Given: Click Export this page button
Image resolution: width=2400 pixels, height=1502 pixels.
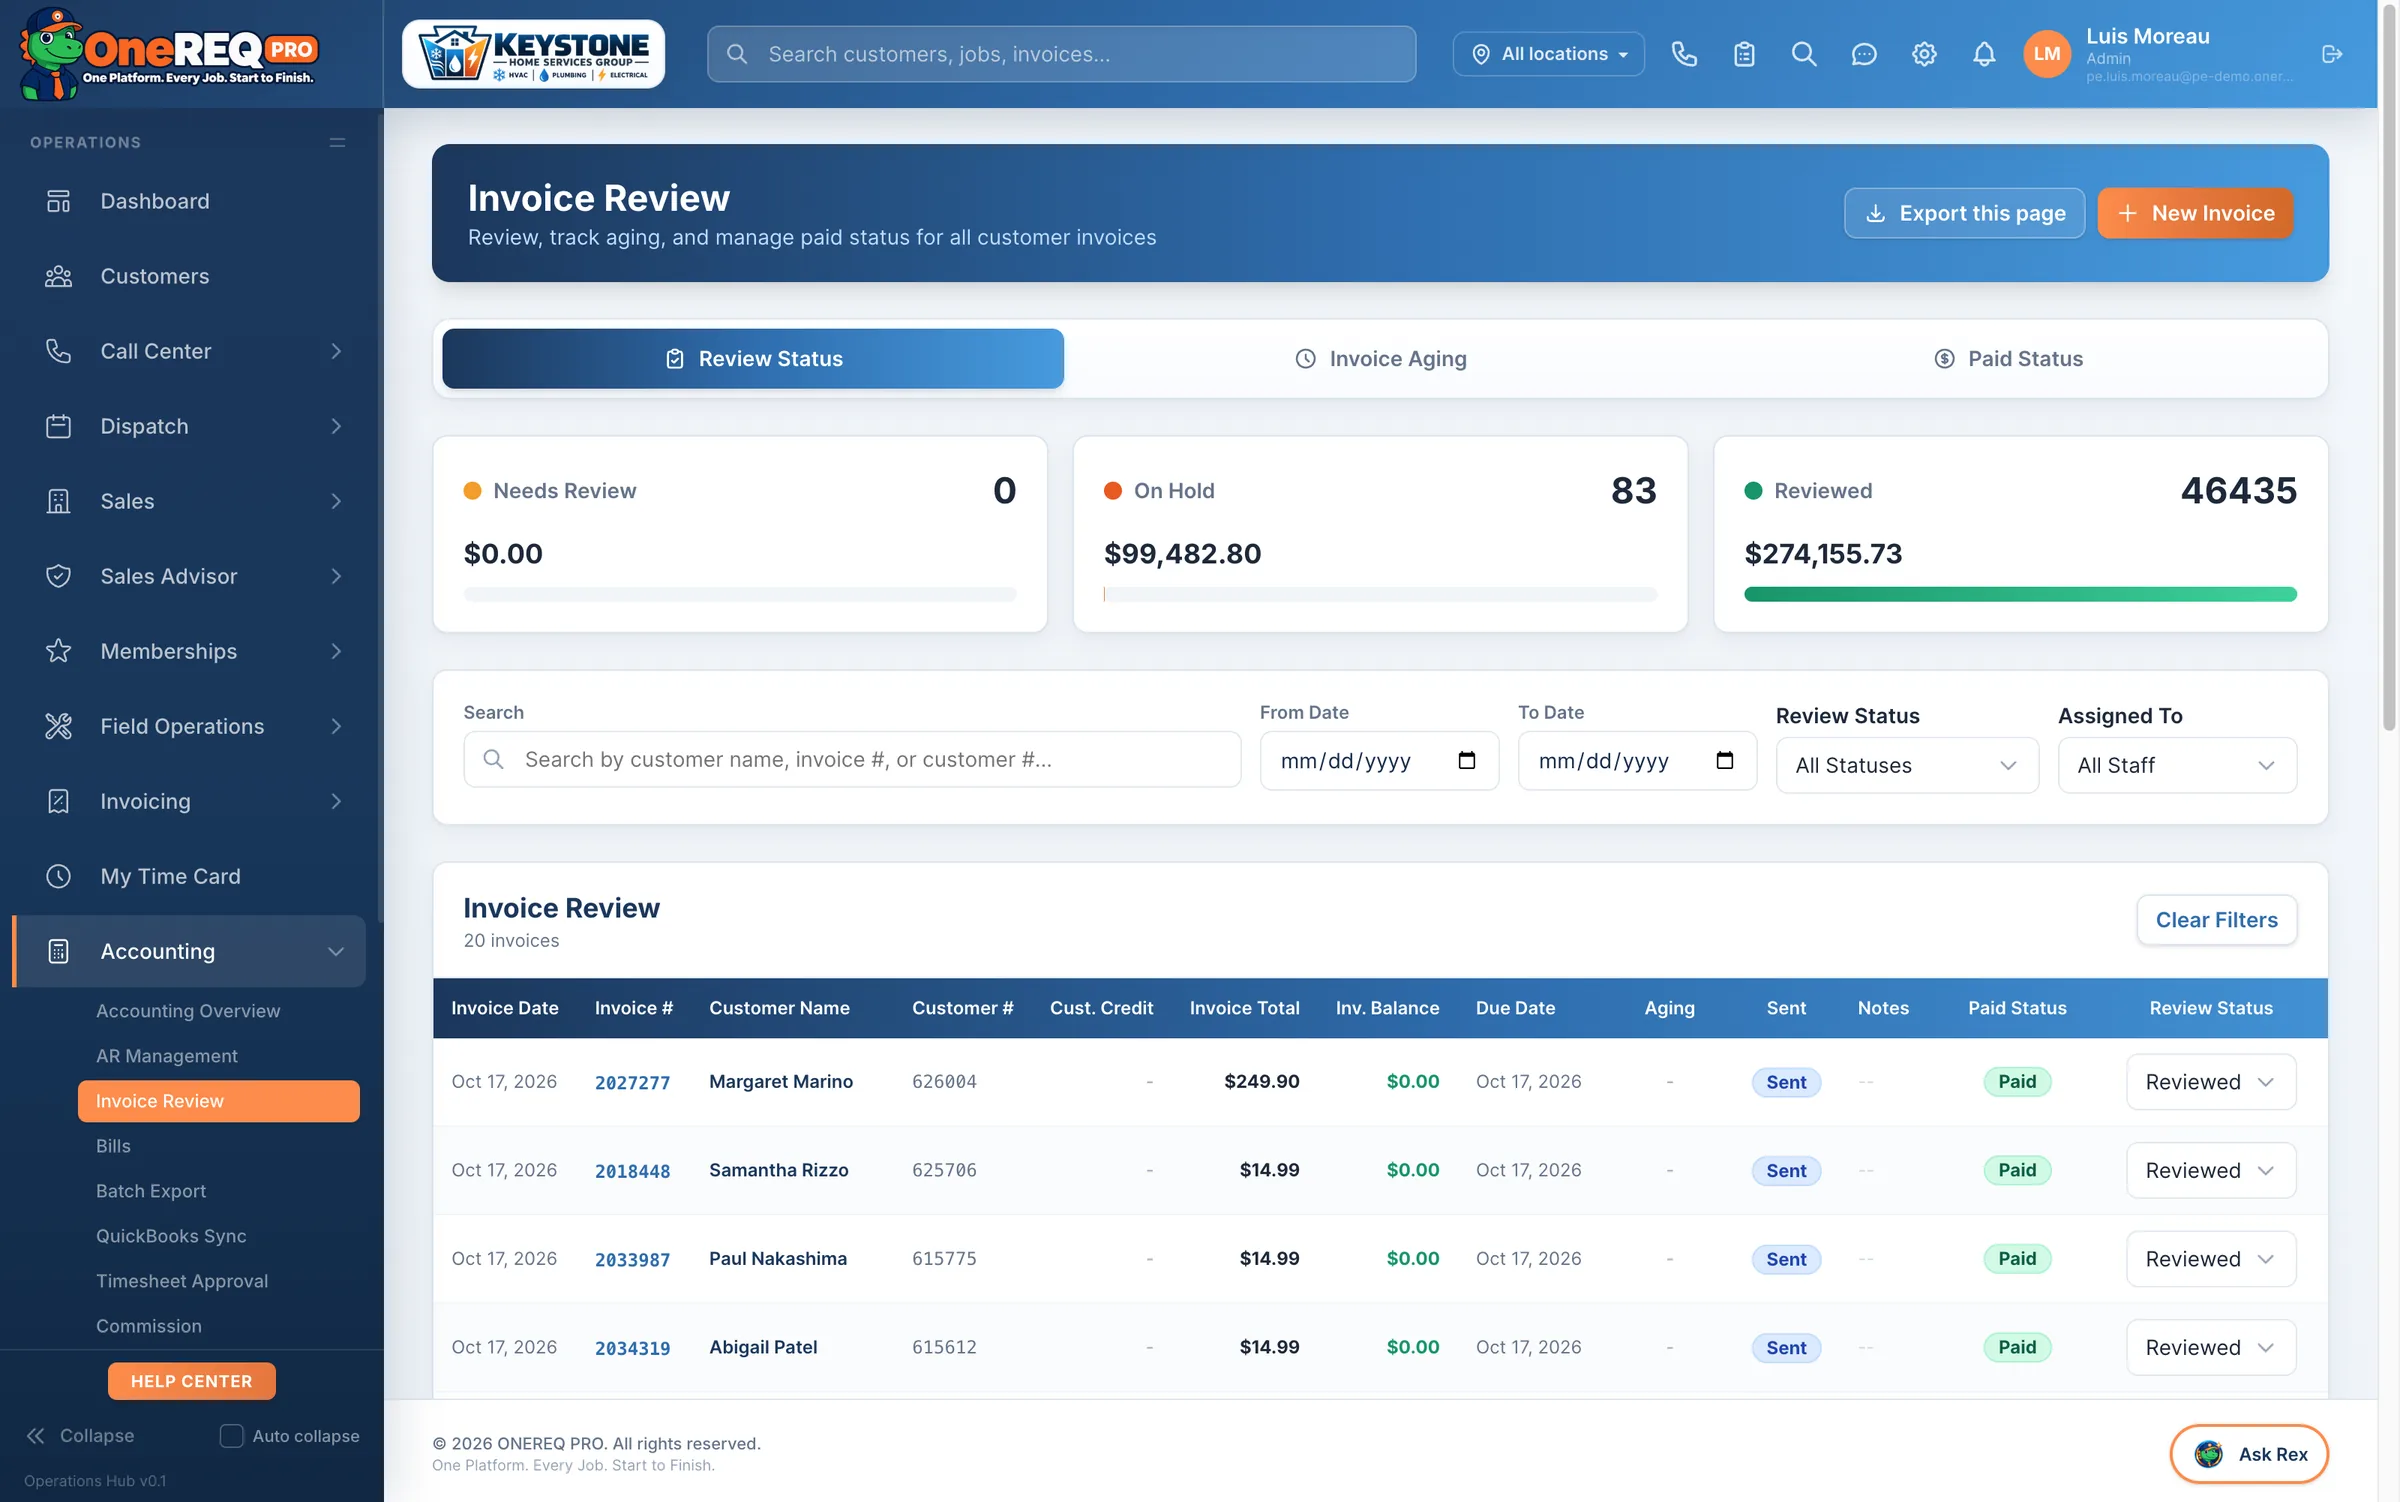Looking at the screenshot, I should pos(1964,213).
